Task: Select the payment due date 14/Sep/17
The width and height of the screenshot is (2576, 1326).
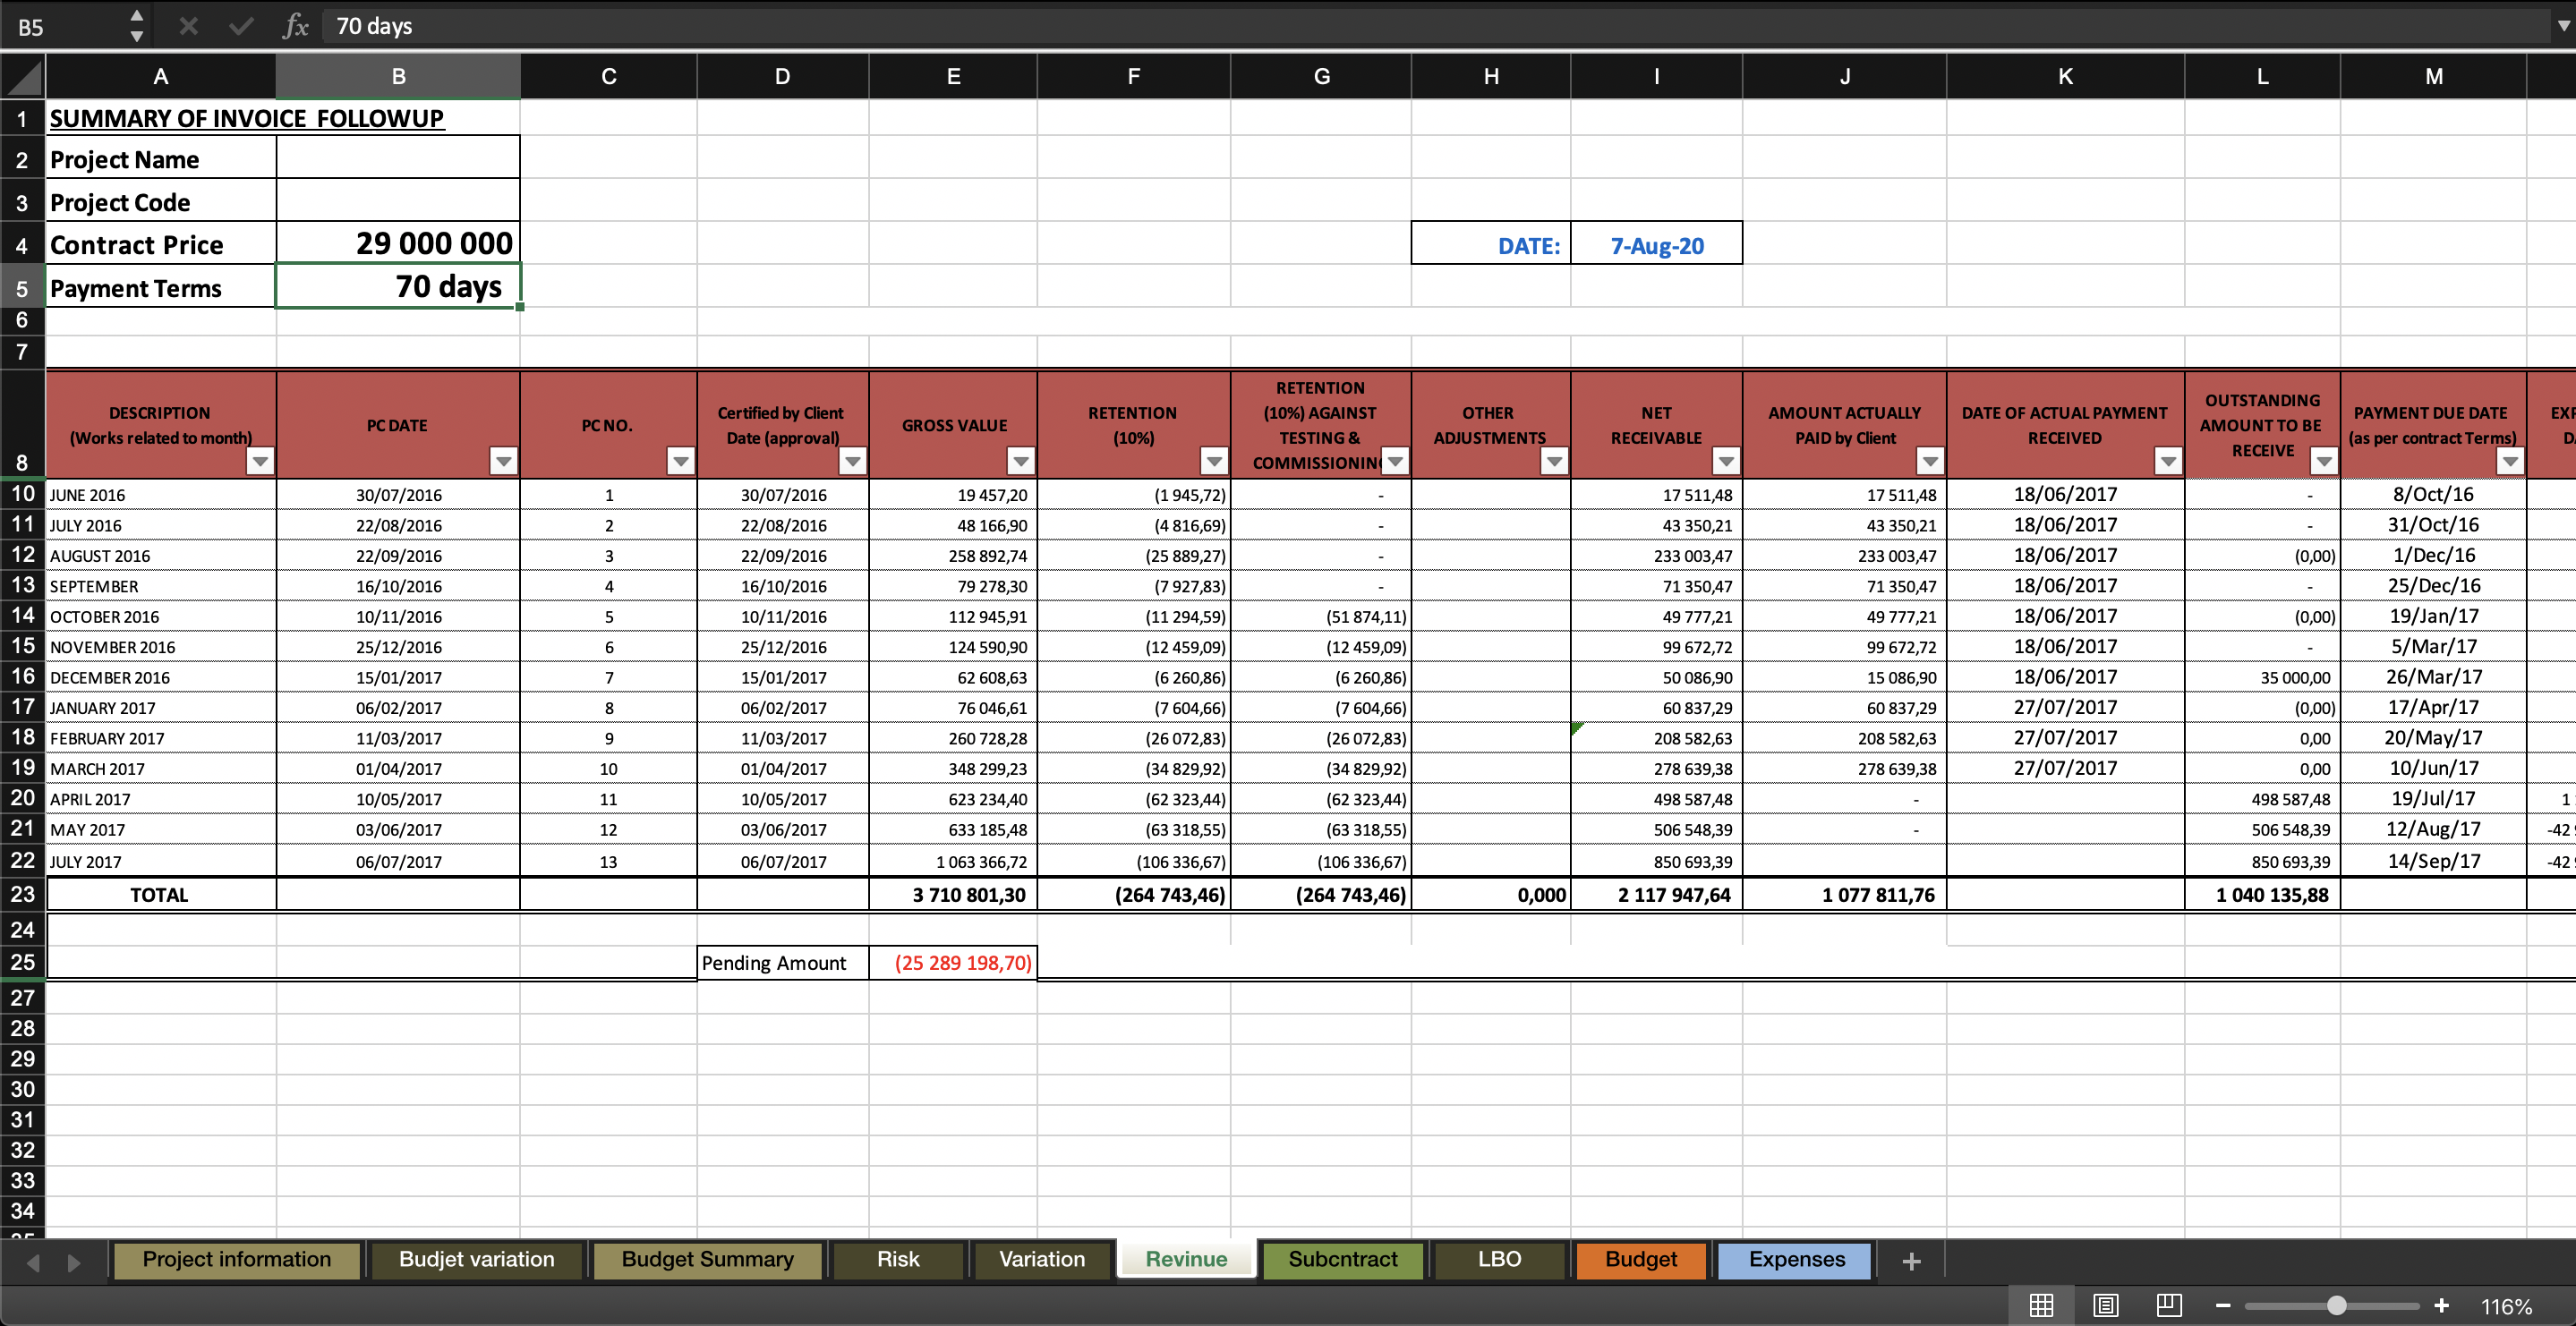Action: pos(2433,861)
